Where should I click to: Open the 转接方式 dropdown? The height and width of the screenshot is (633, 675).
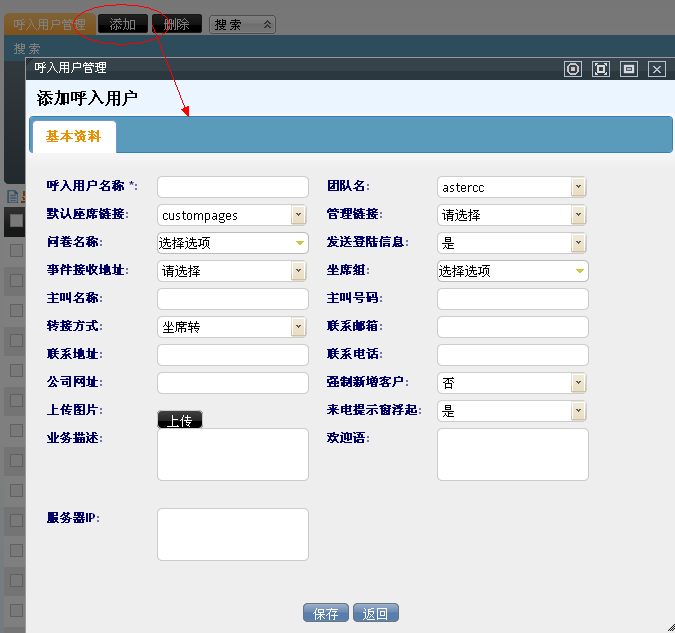pos(298,327)
